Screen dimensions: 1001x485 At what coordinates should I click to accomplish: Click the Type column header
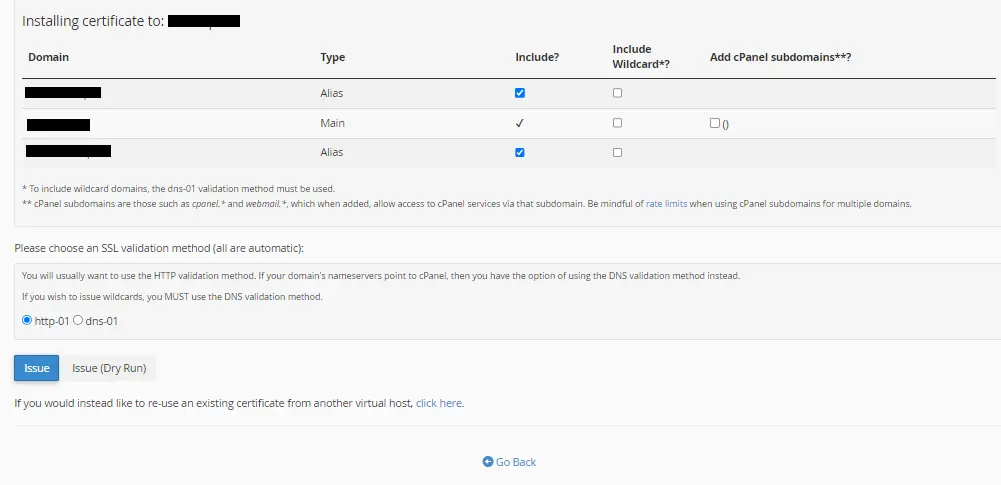click(333, 57)
